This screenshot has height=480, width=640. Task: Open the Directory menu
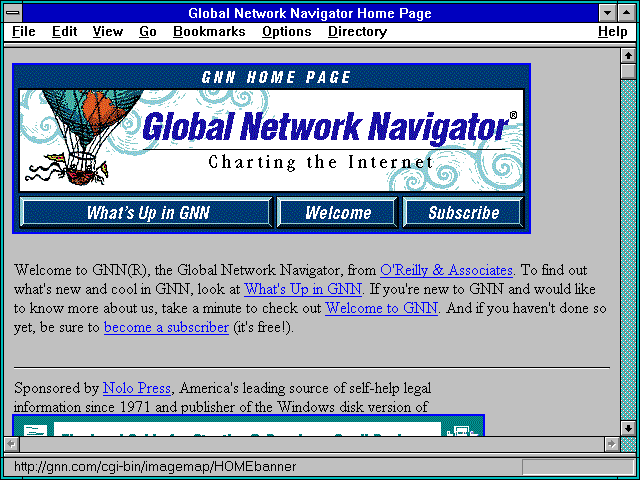click(358, 32)
